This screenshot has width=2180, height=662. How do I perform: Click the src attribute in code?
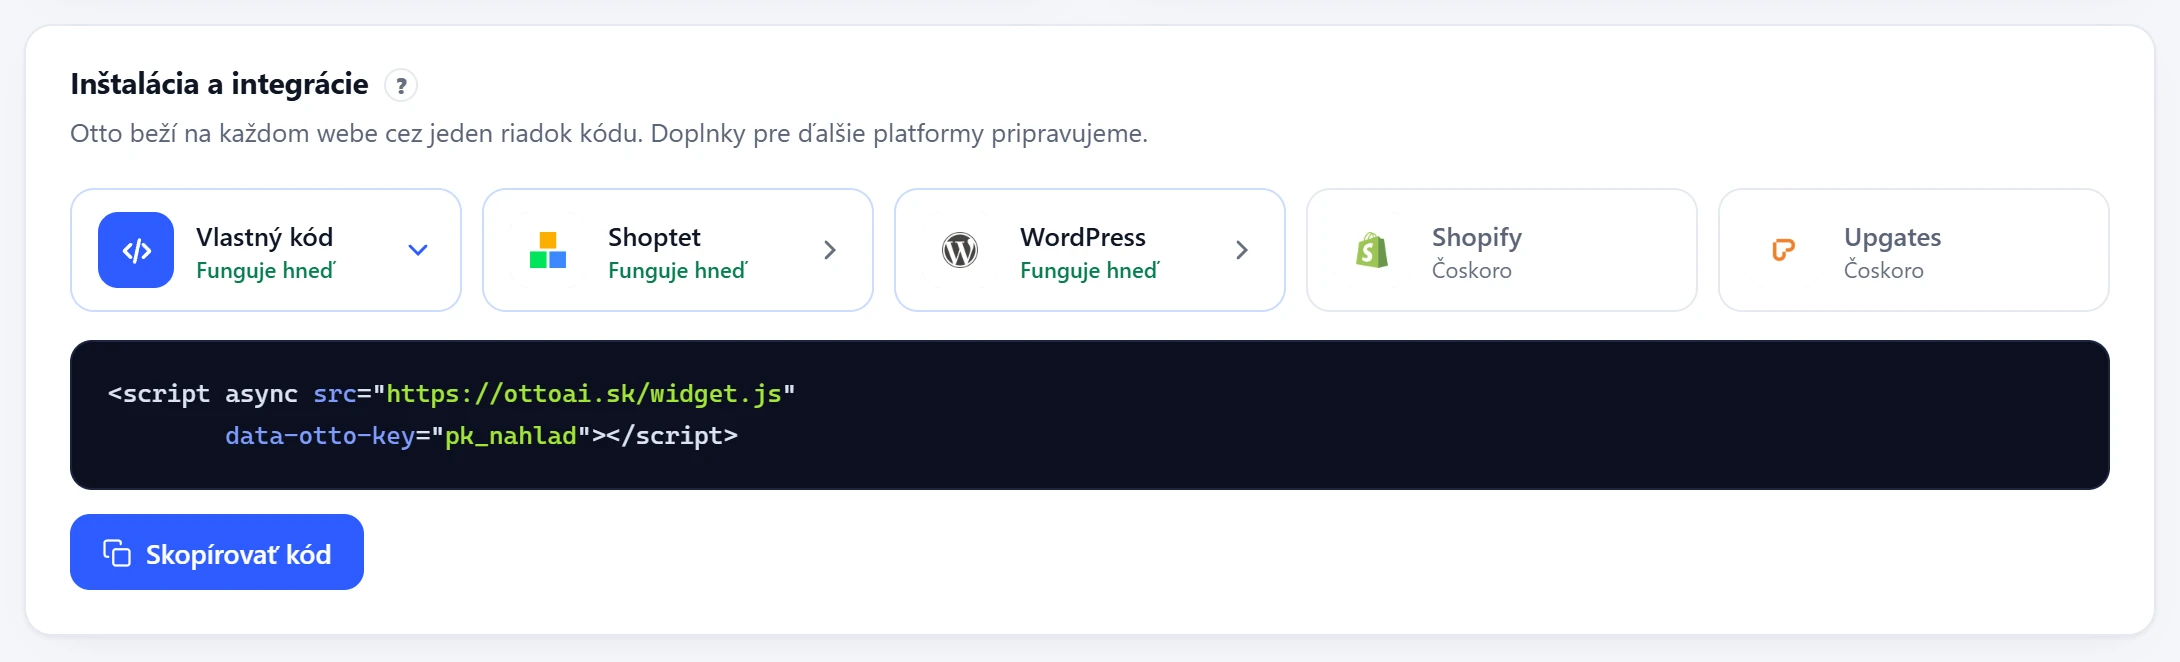335,394
